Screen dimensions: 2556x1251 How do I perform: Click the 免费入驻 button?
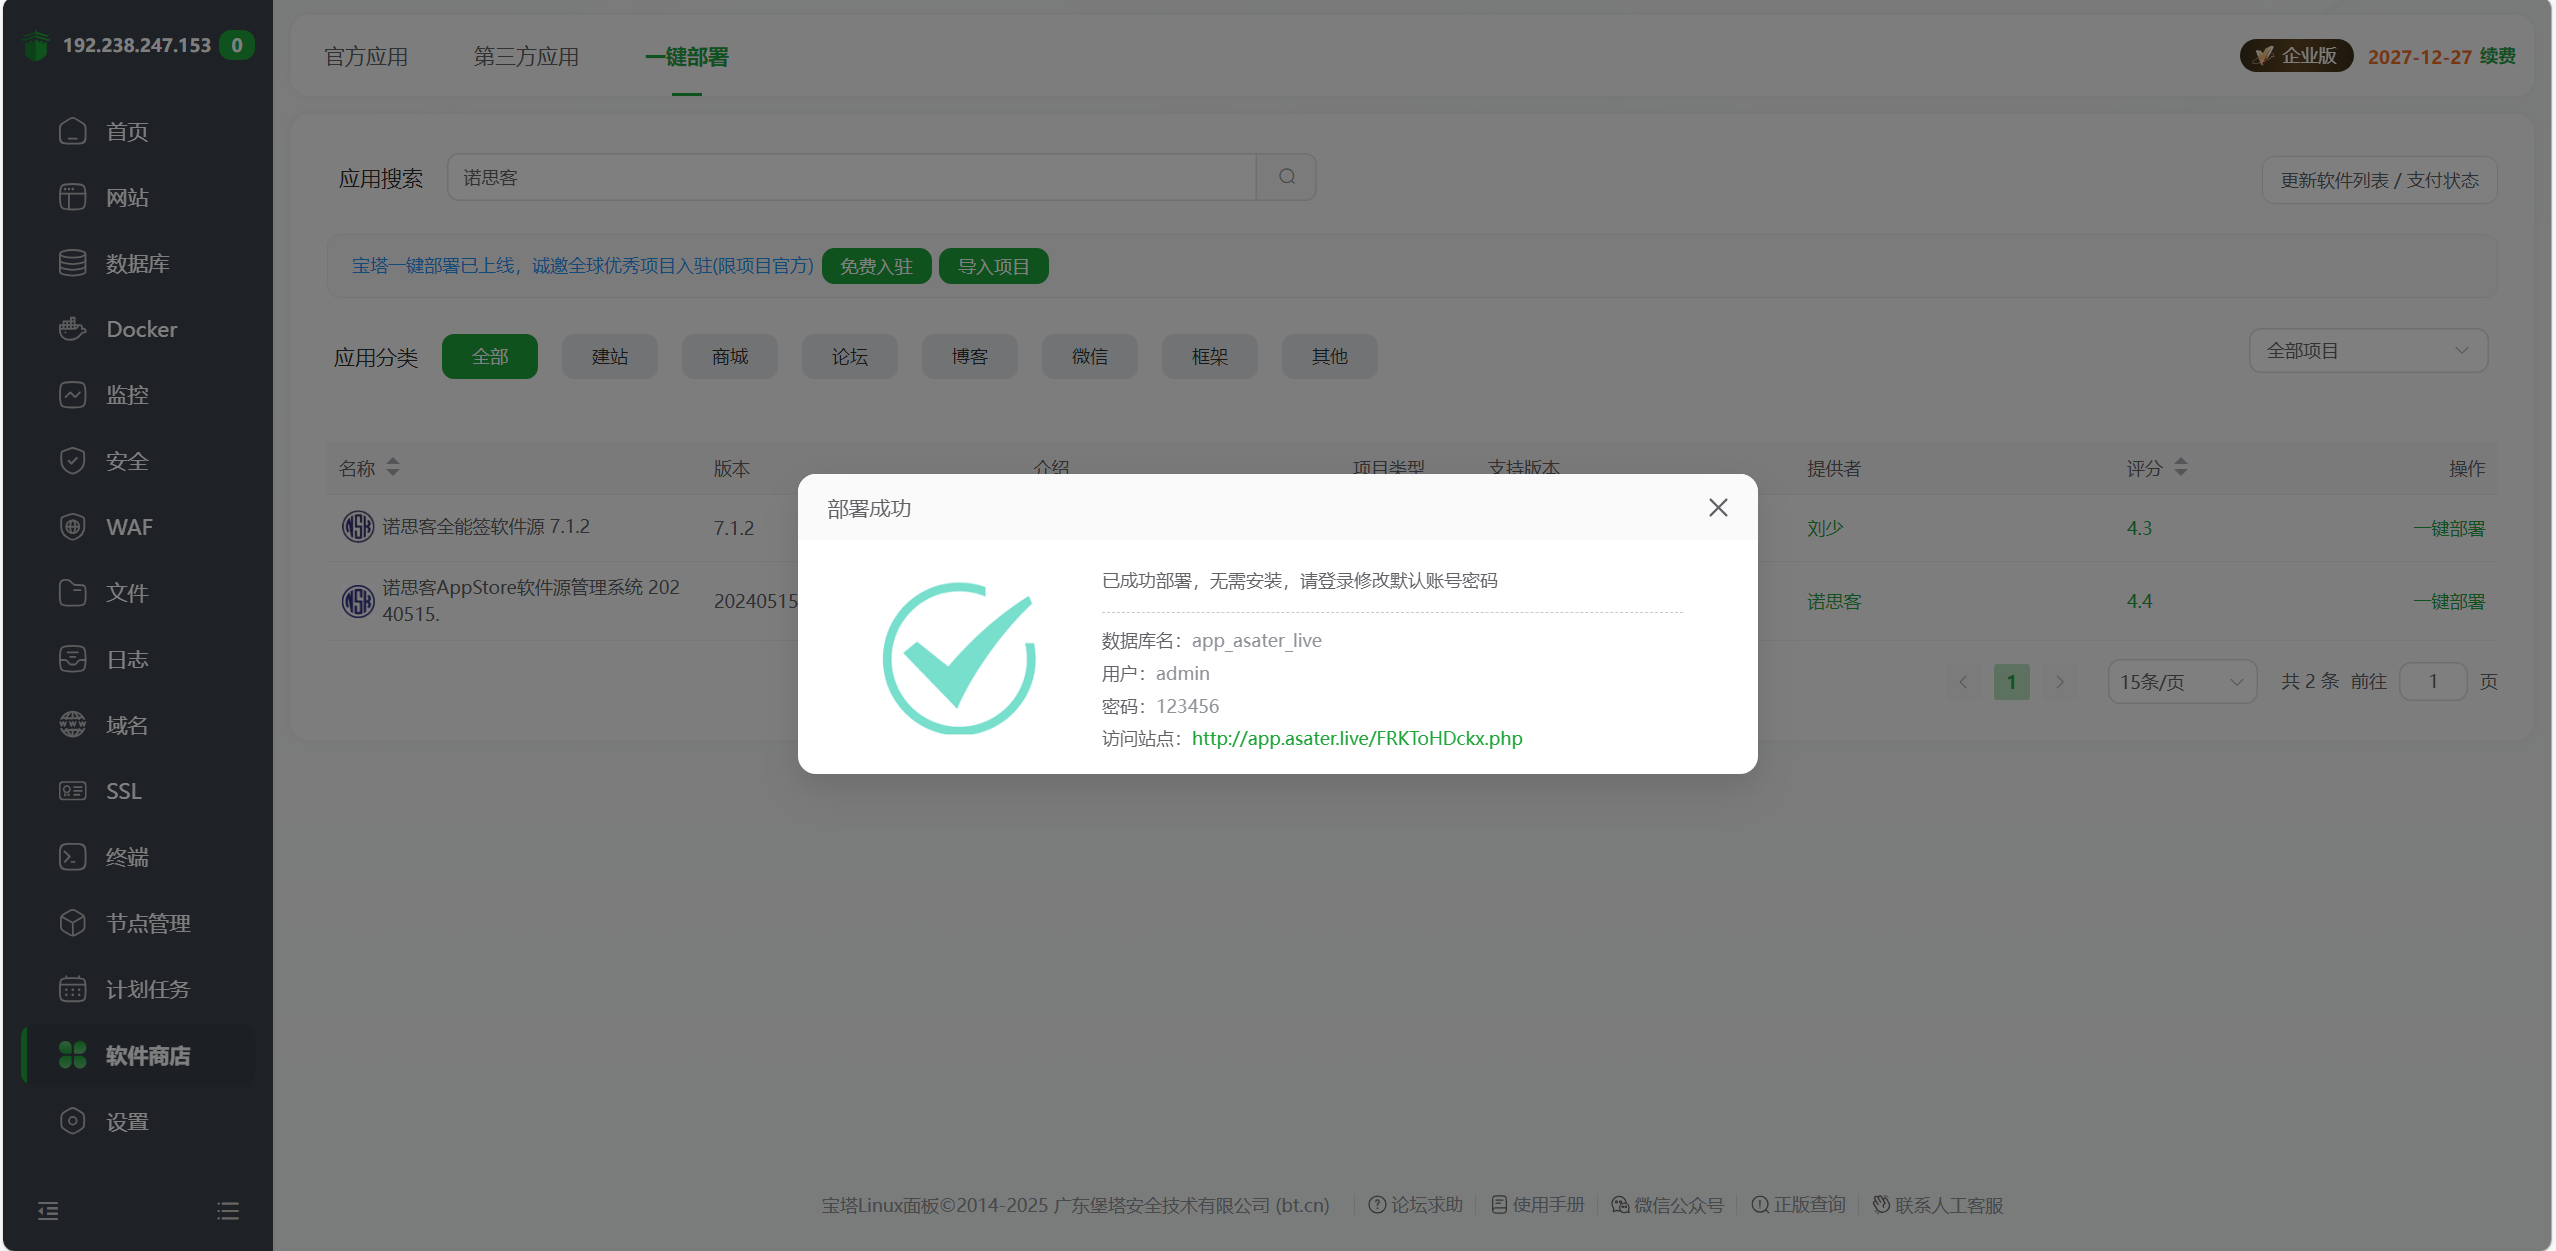tap(876, 265)
